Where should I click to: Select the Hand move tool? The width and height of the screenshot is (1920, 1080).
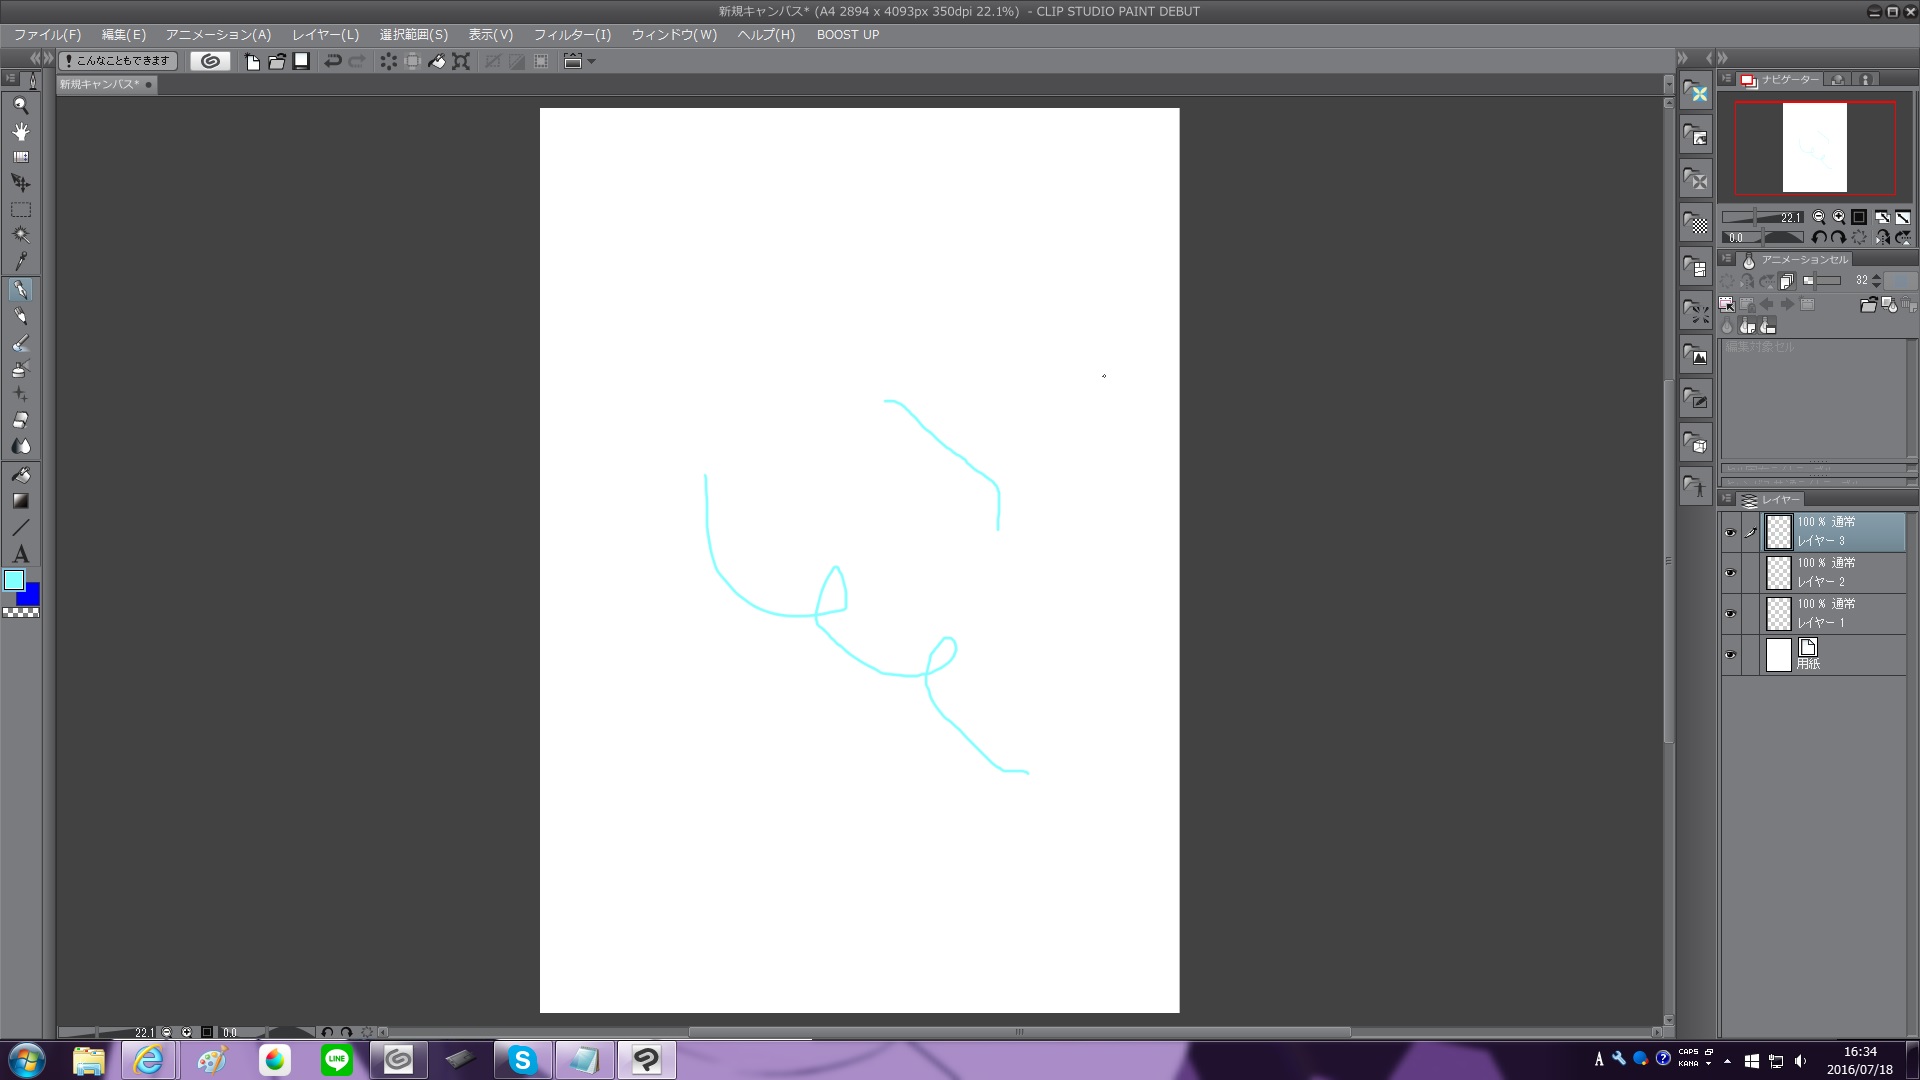[20, 131]
